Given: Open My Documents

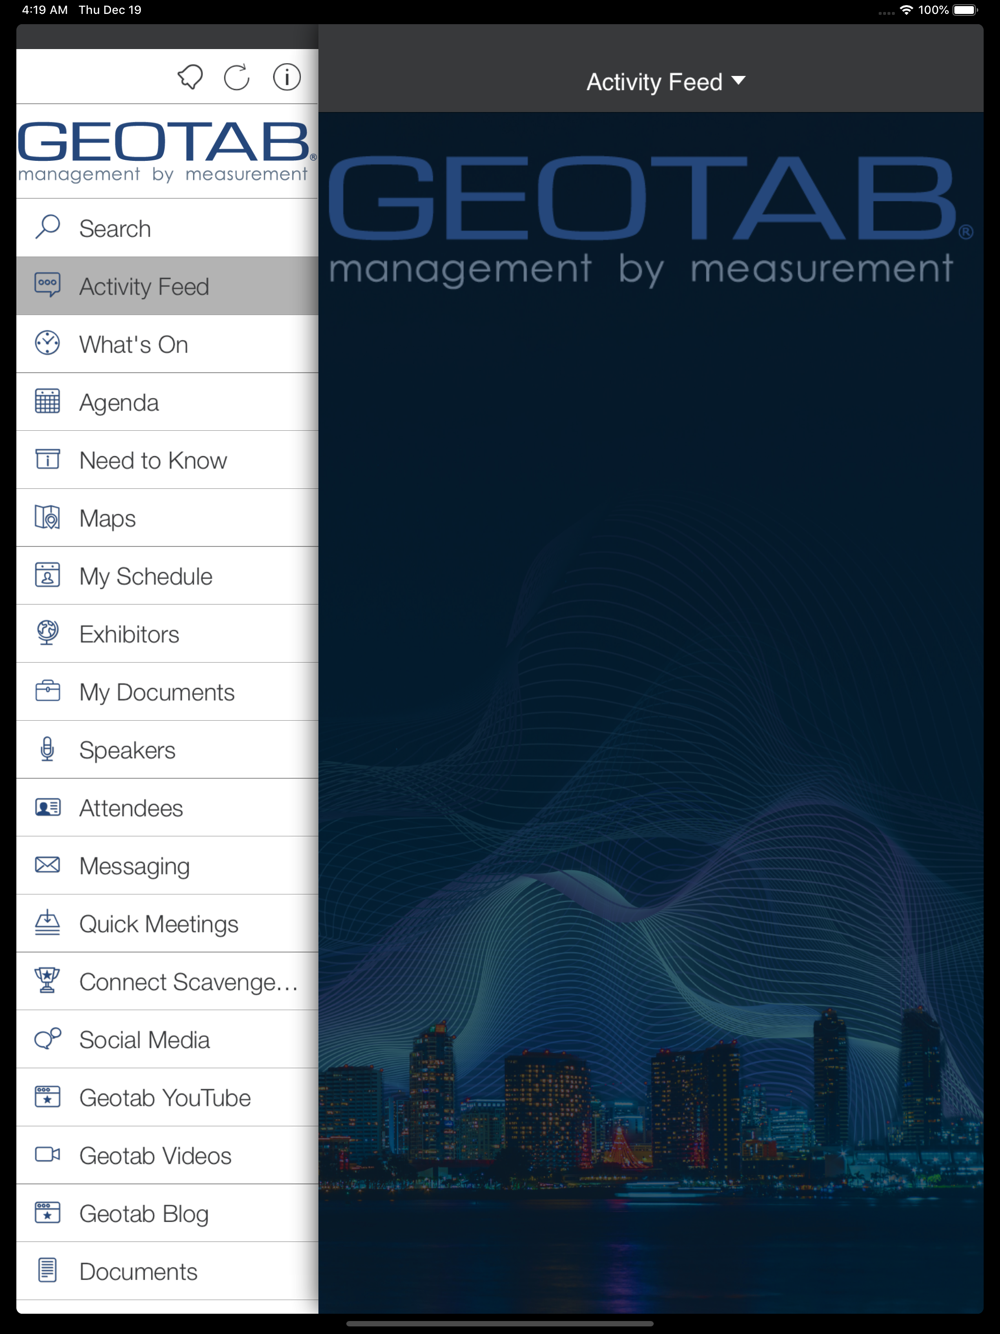Looking at the screenshot, I should coord(167,692).
